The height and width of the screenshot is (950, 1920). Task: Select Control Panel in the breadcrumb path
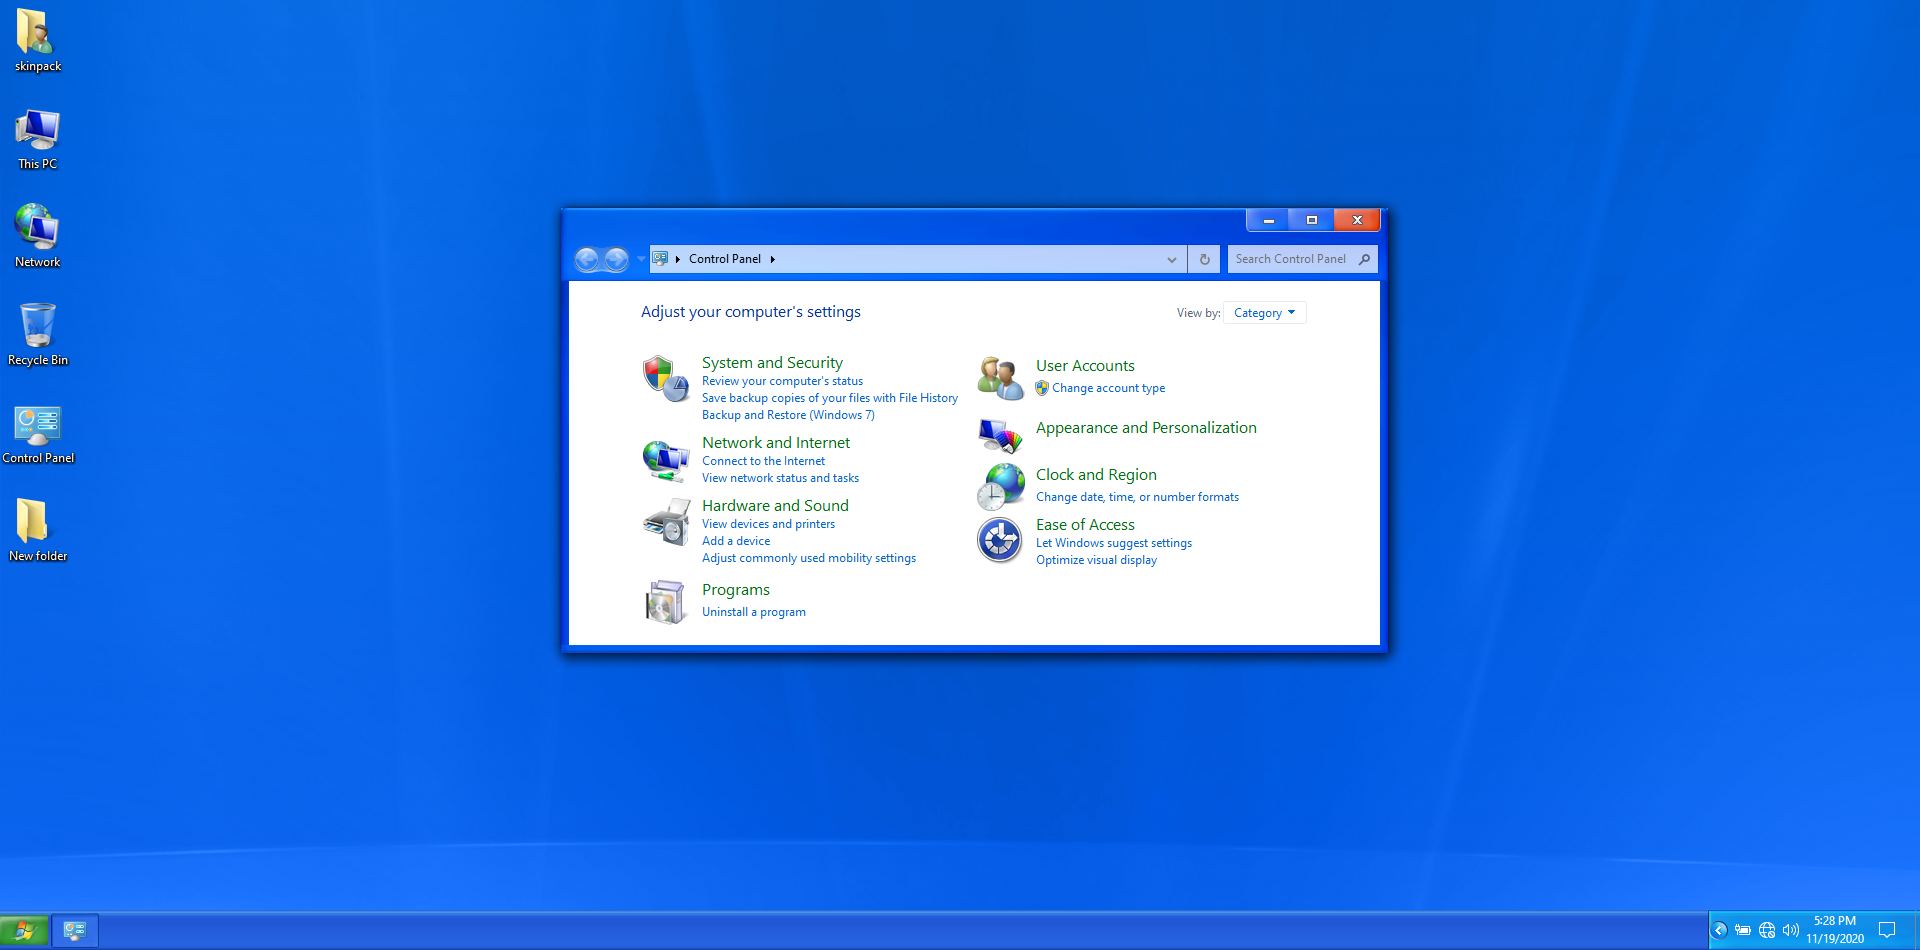click(x=724, y=259)
